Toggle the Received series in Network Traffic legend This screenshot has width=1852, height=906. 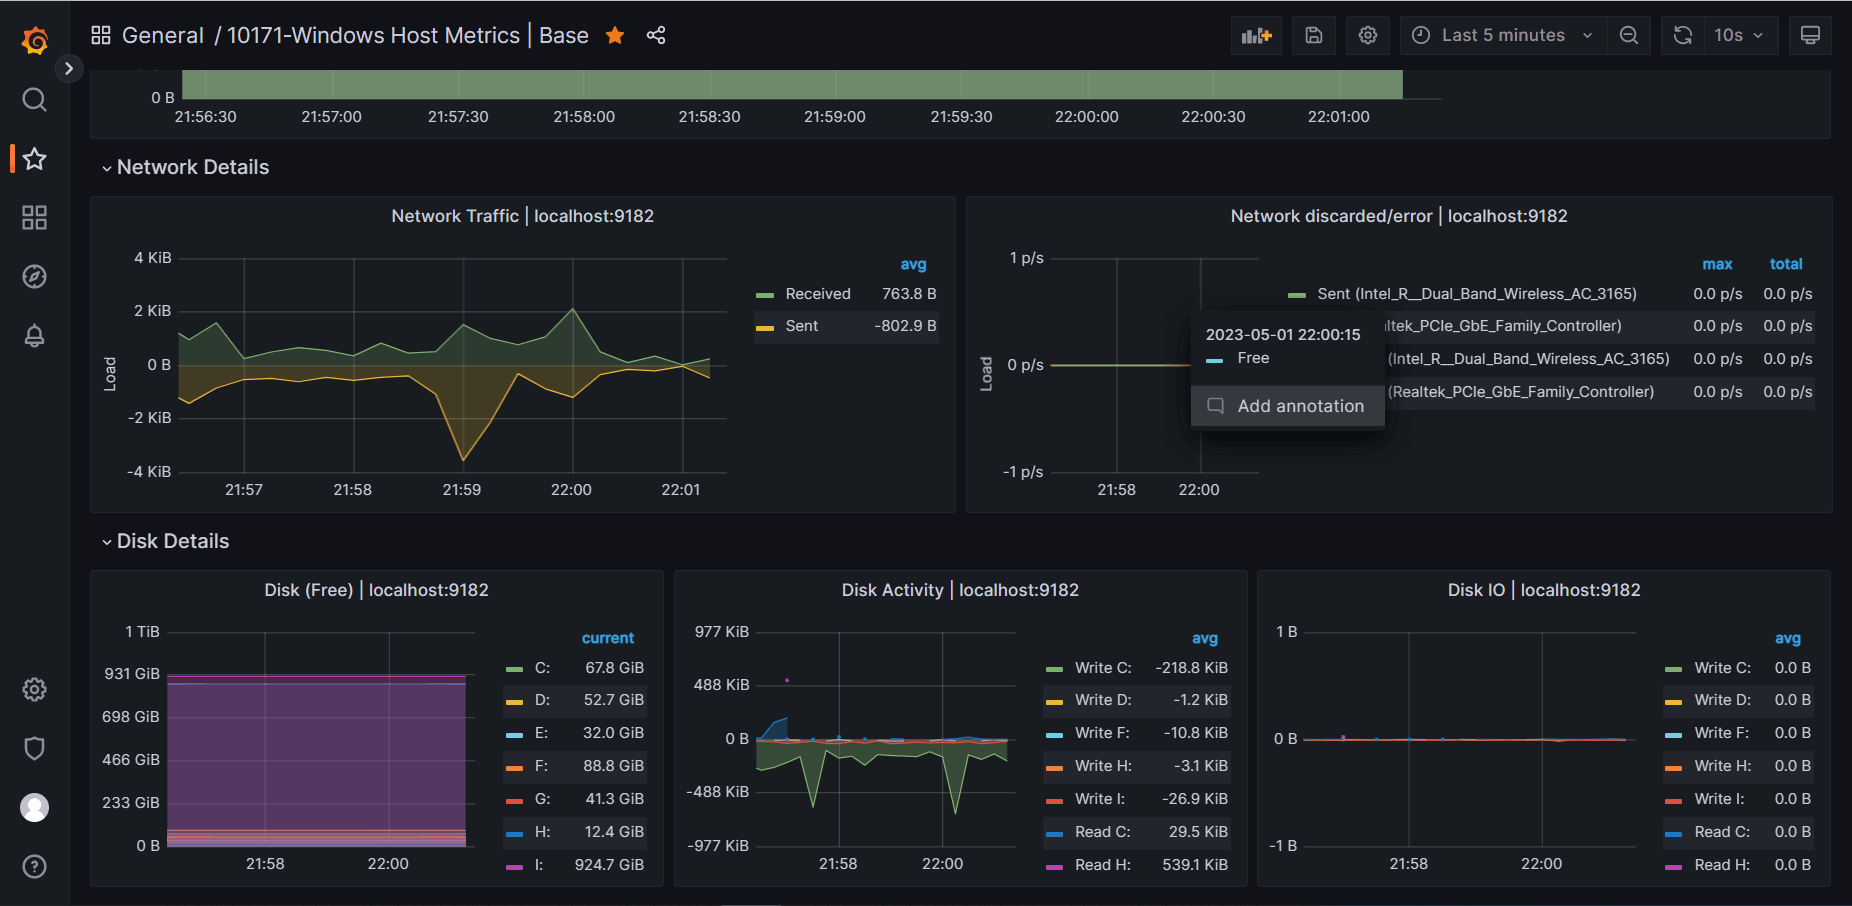click(817, 294)
